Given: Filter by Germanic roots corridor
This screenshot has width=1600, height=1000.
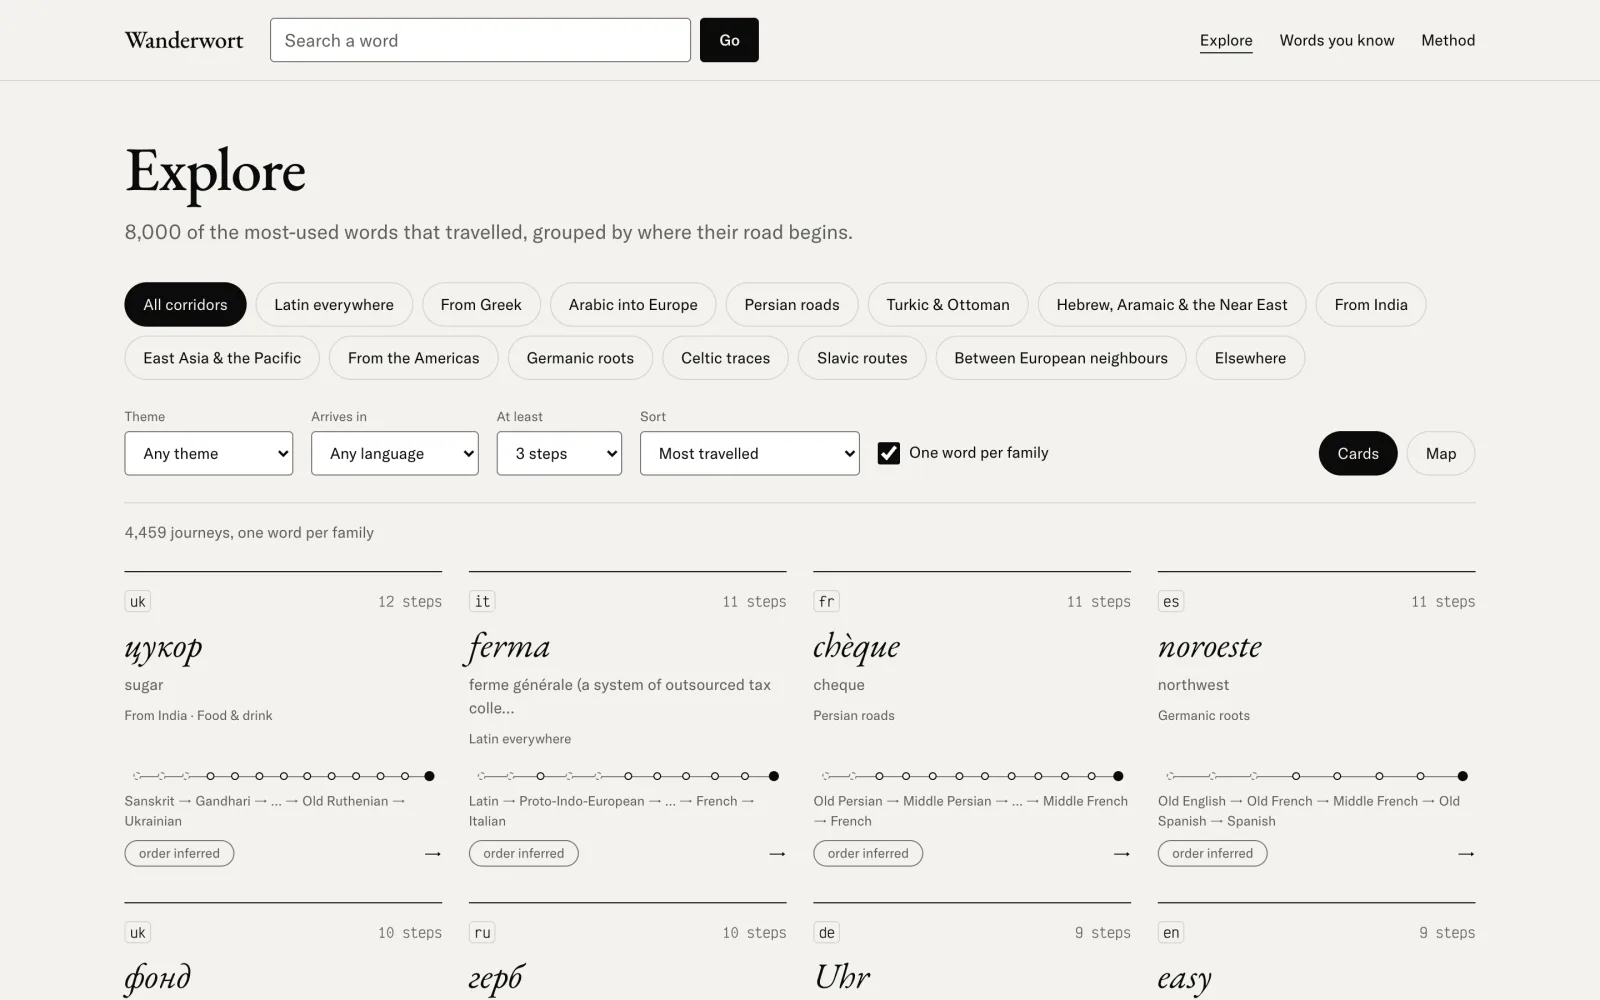Looking at the screenshot, I should (x=580, y=358).
